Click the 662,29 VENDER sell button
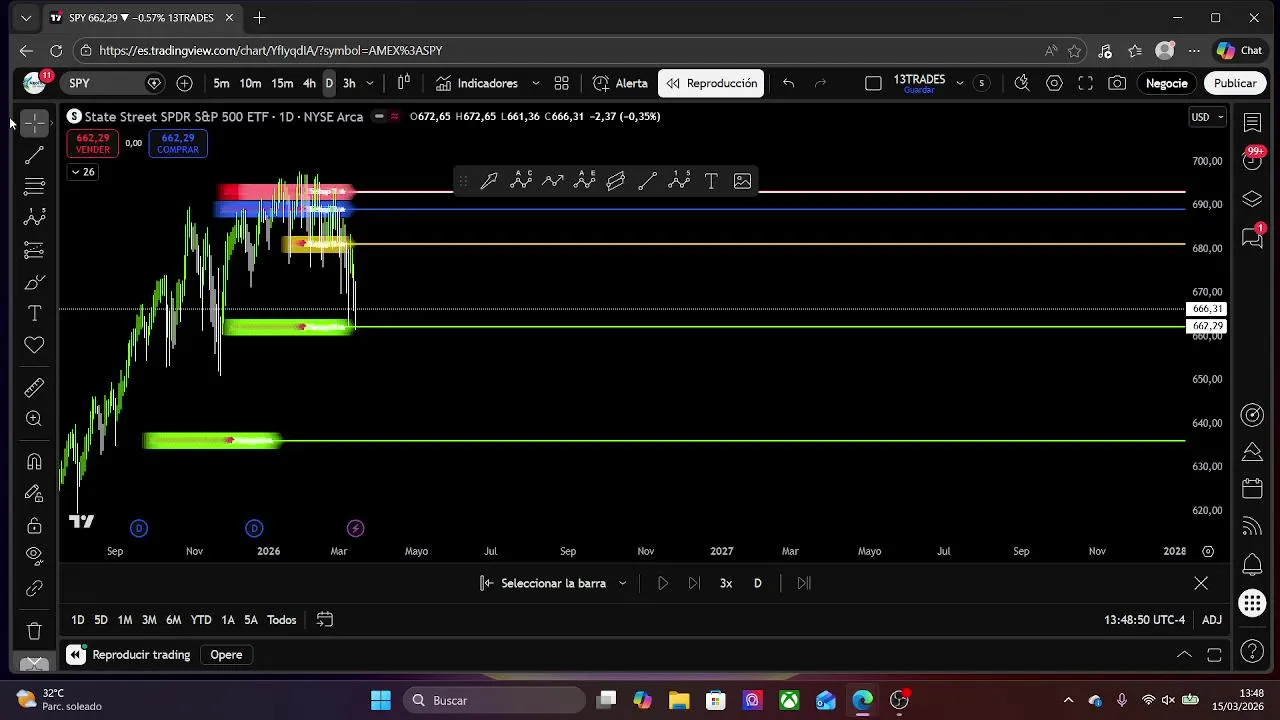The width and height of the screenshot is (1280, 720). click(93, 144)
